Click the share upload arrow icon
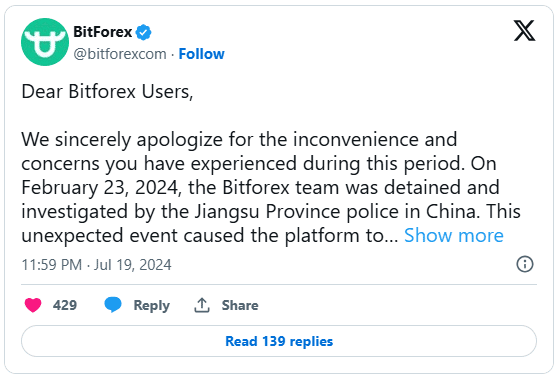559x380 pixels. coord(202,305)
